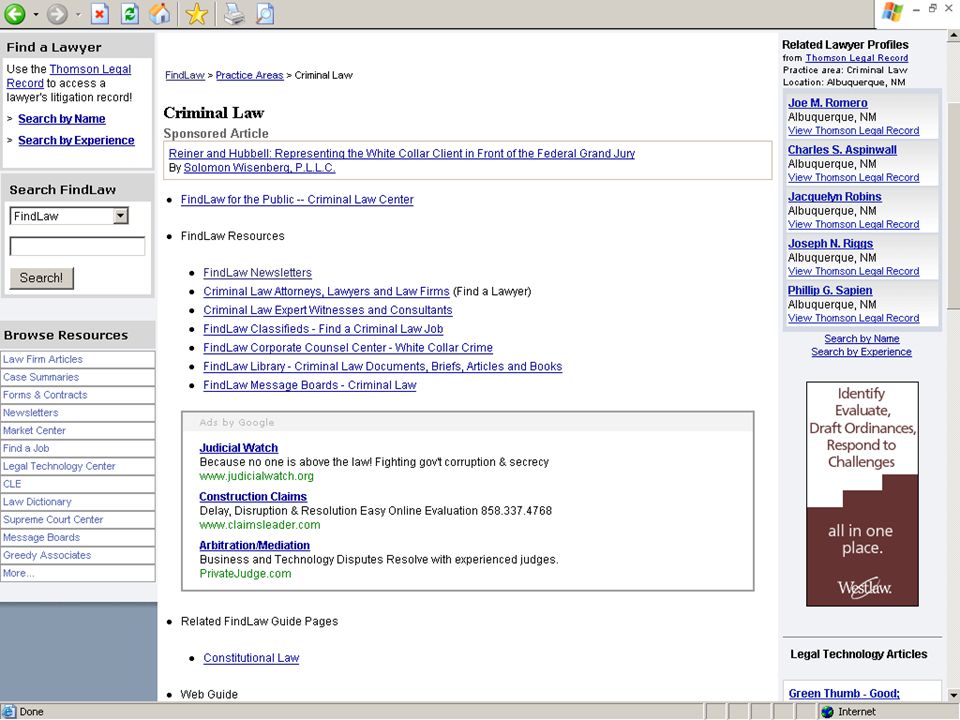Click Search by Name under lawyer profiles

click(861, 339)
